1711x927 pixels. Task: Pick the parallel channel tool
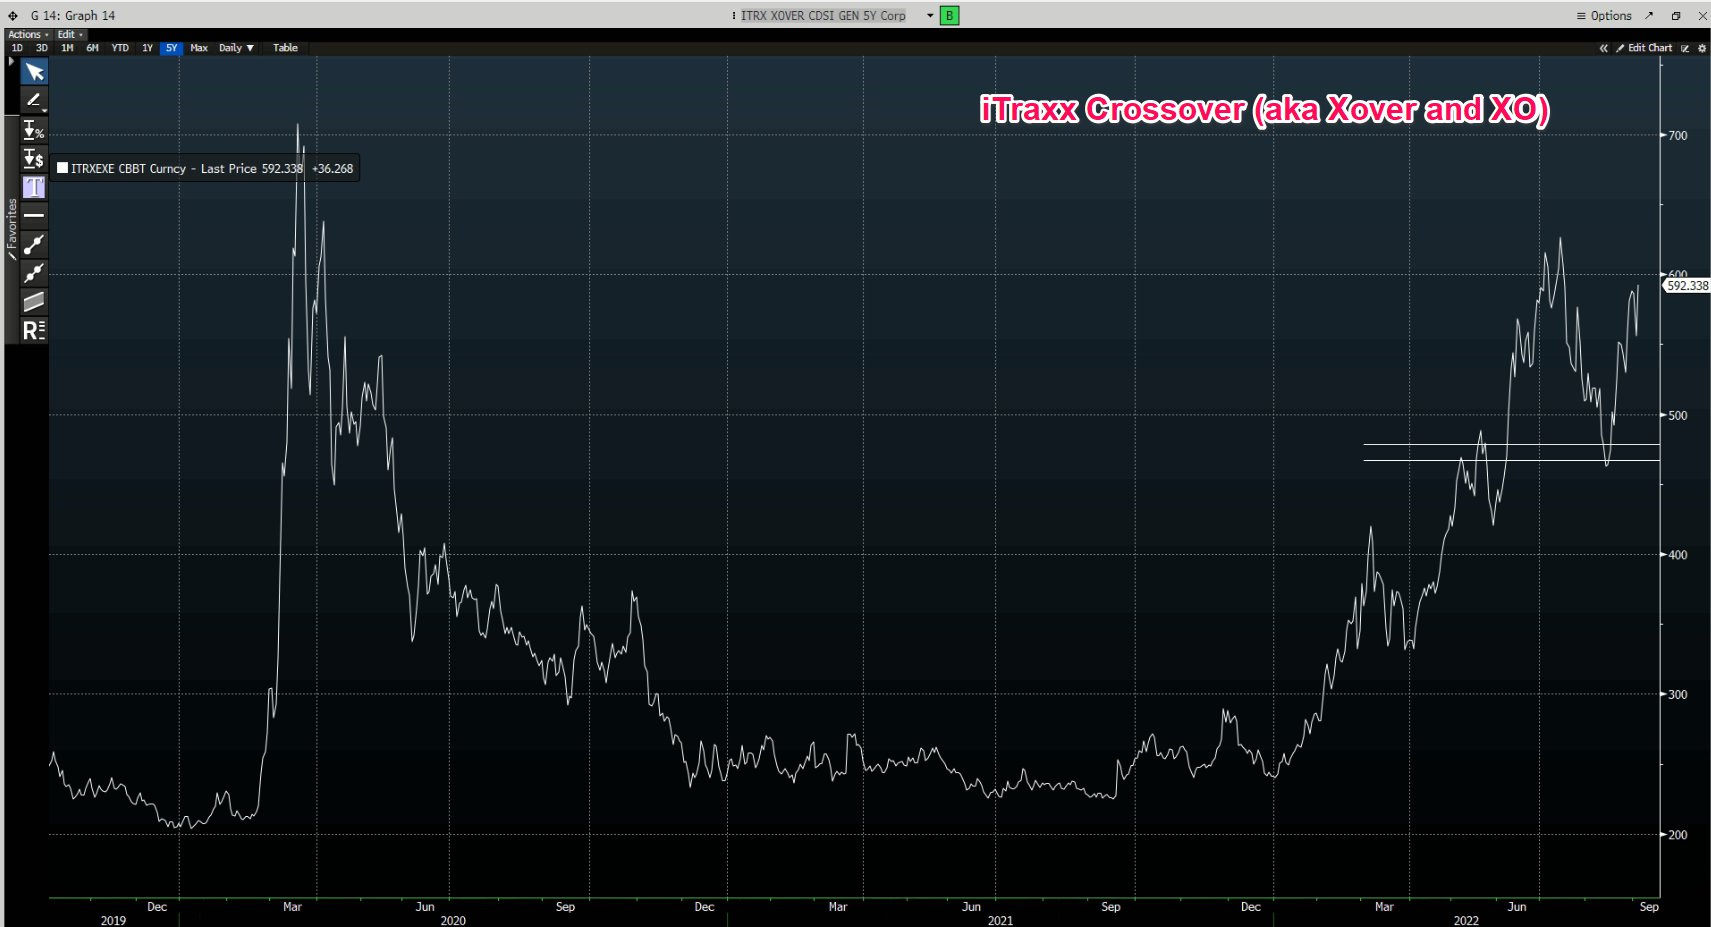point(34,301)
